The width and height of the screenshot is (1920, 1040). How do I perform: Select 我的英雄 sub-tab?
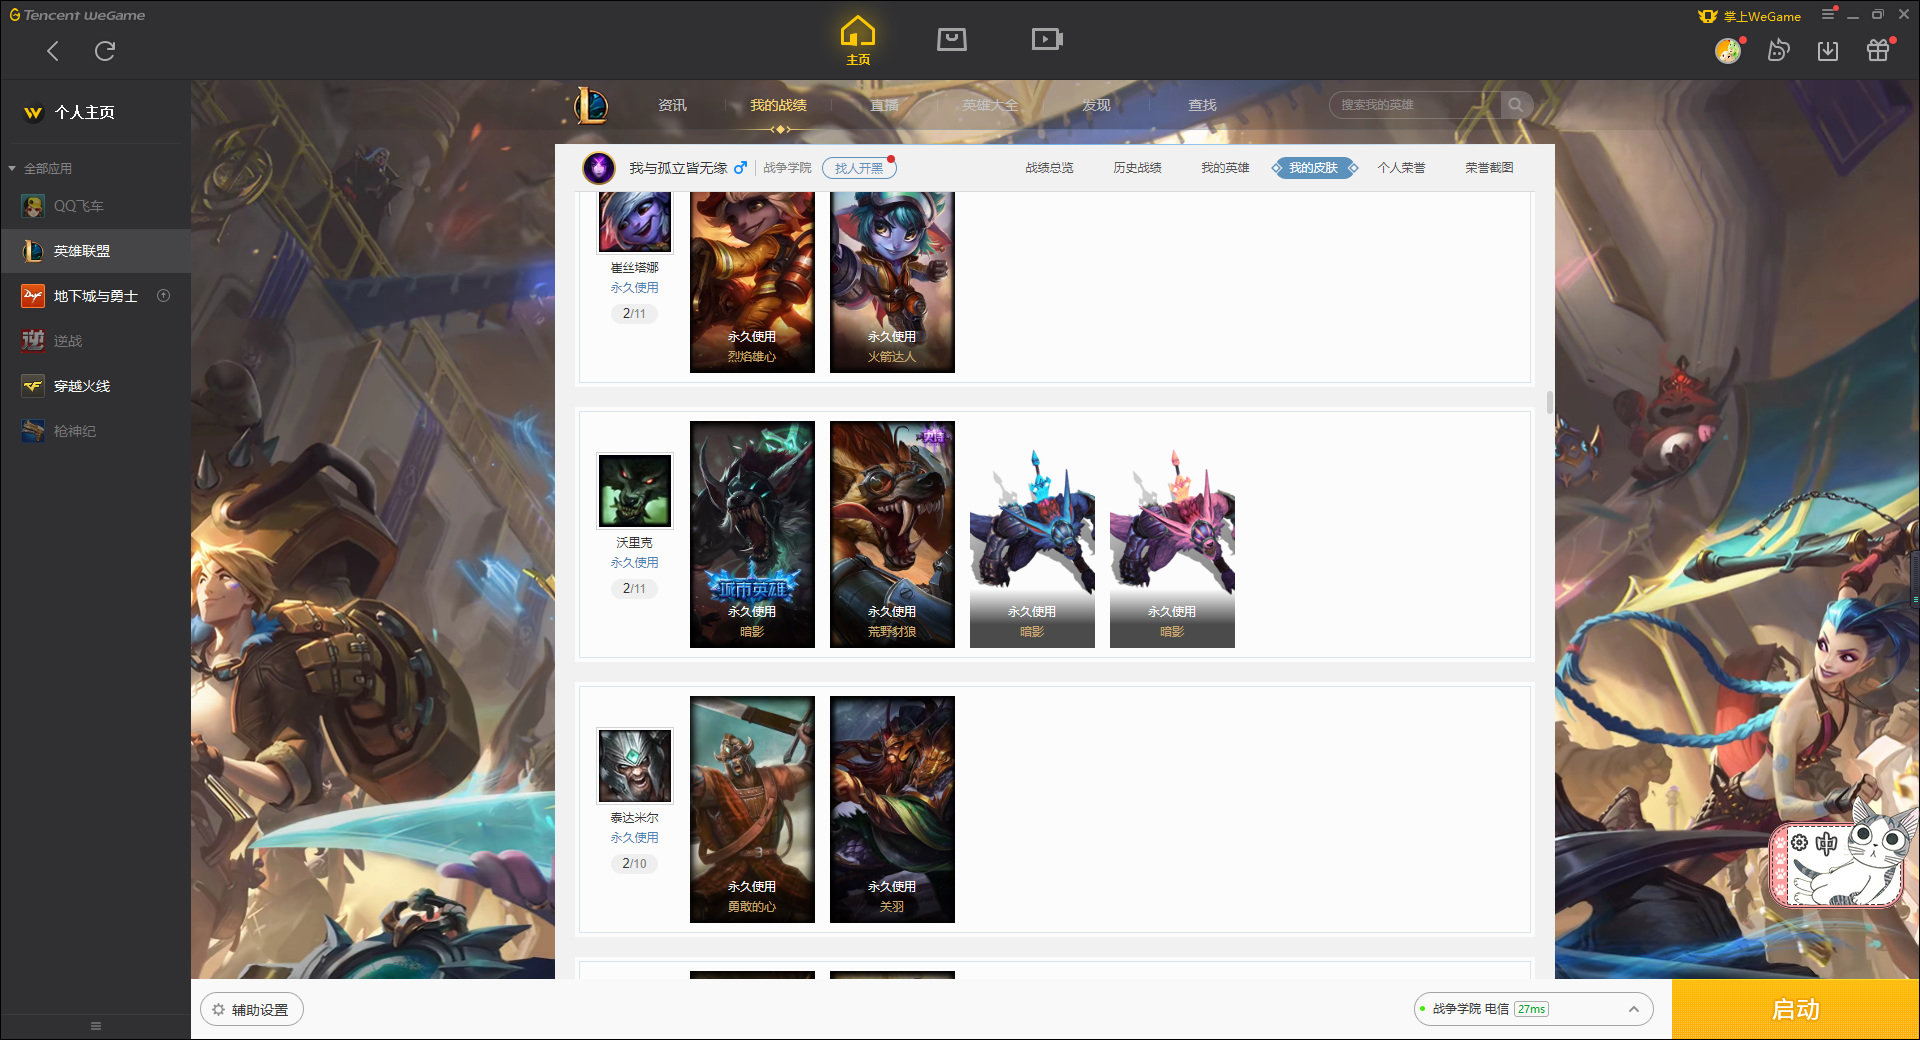pos(1225,168)
